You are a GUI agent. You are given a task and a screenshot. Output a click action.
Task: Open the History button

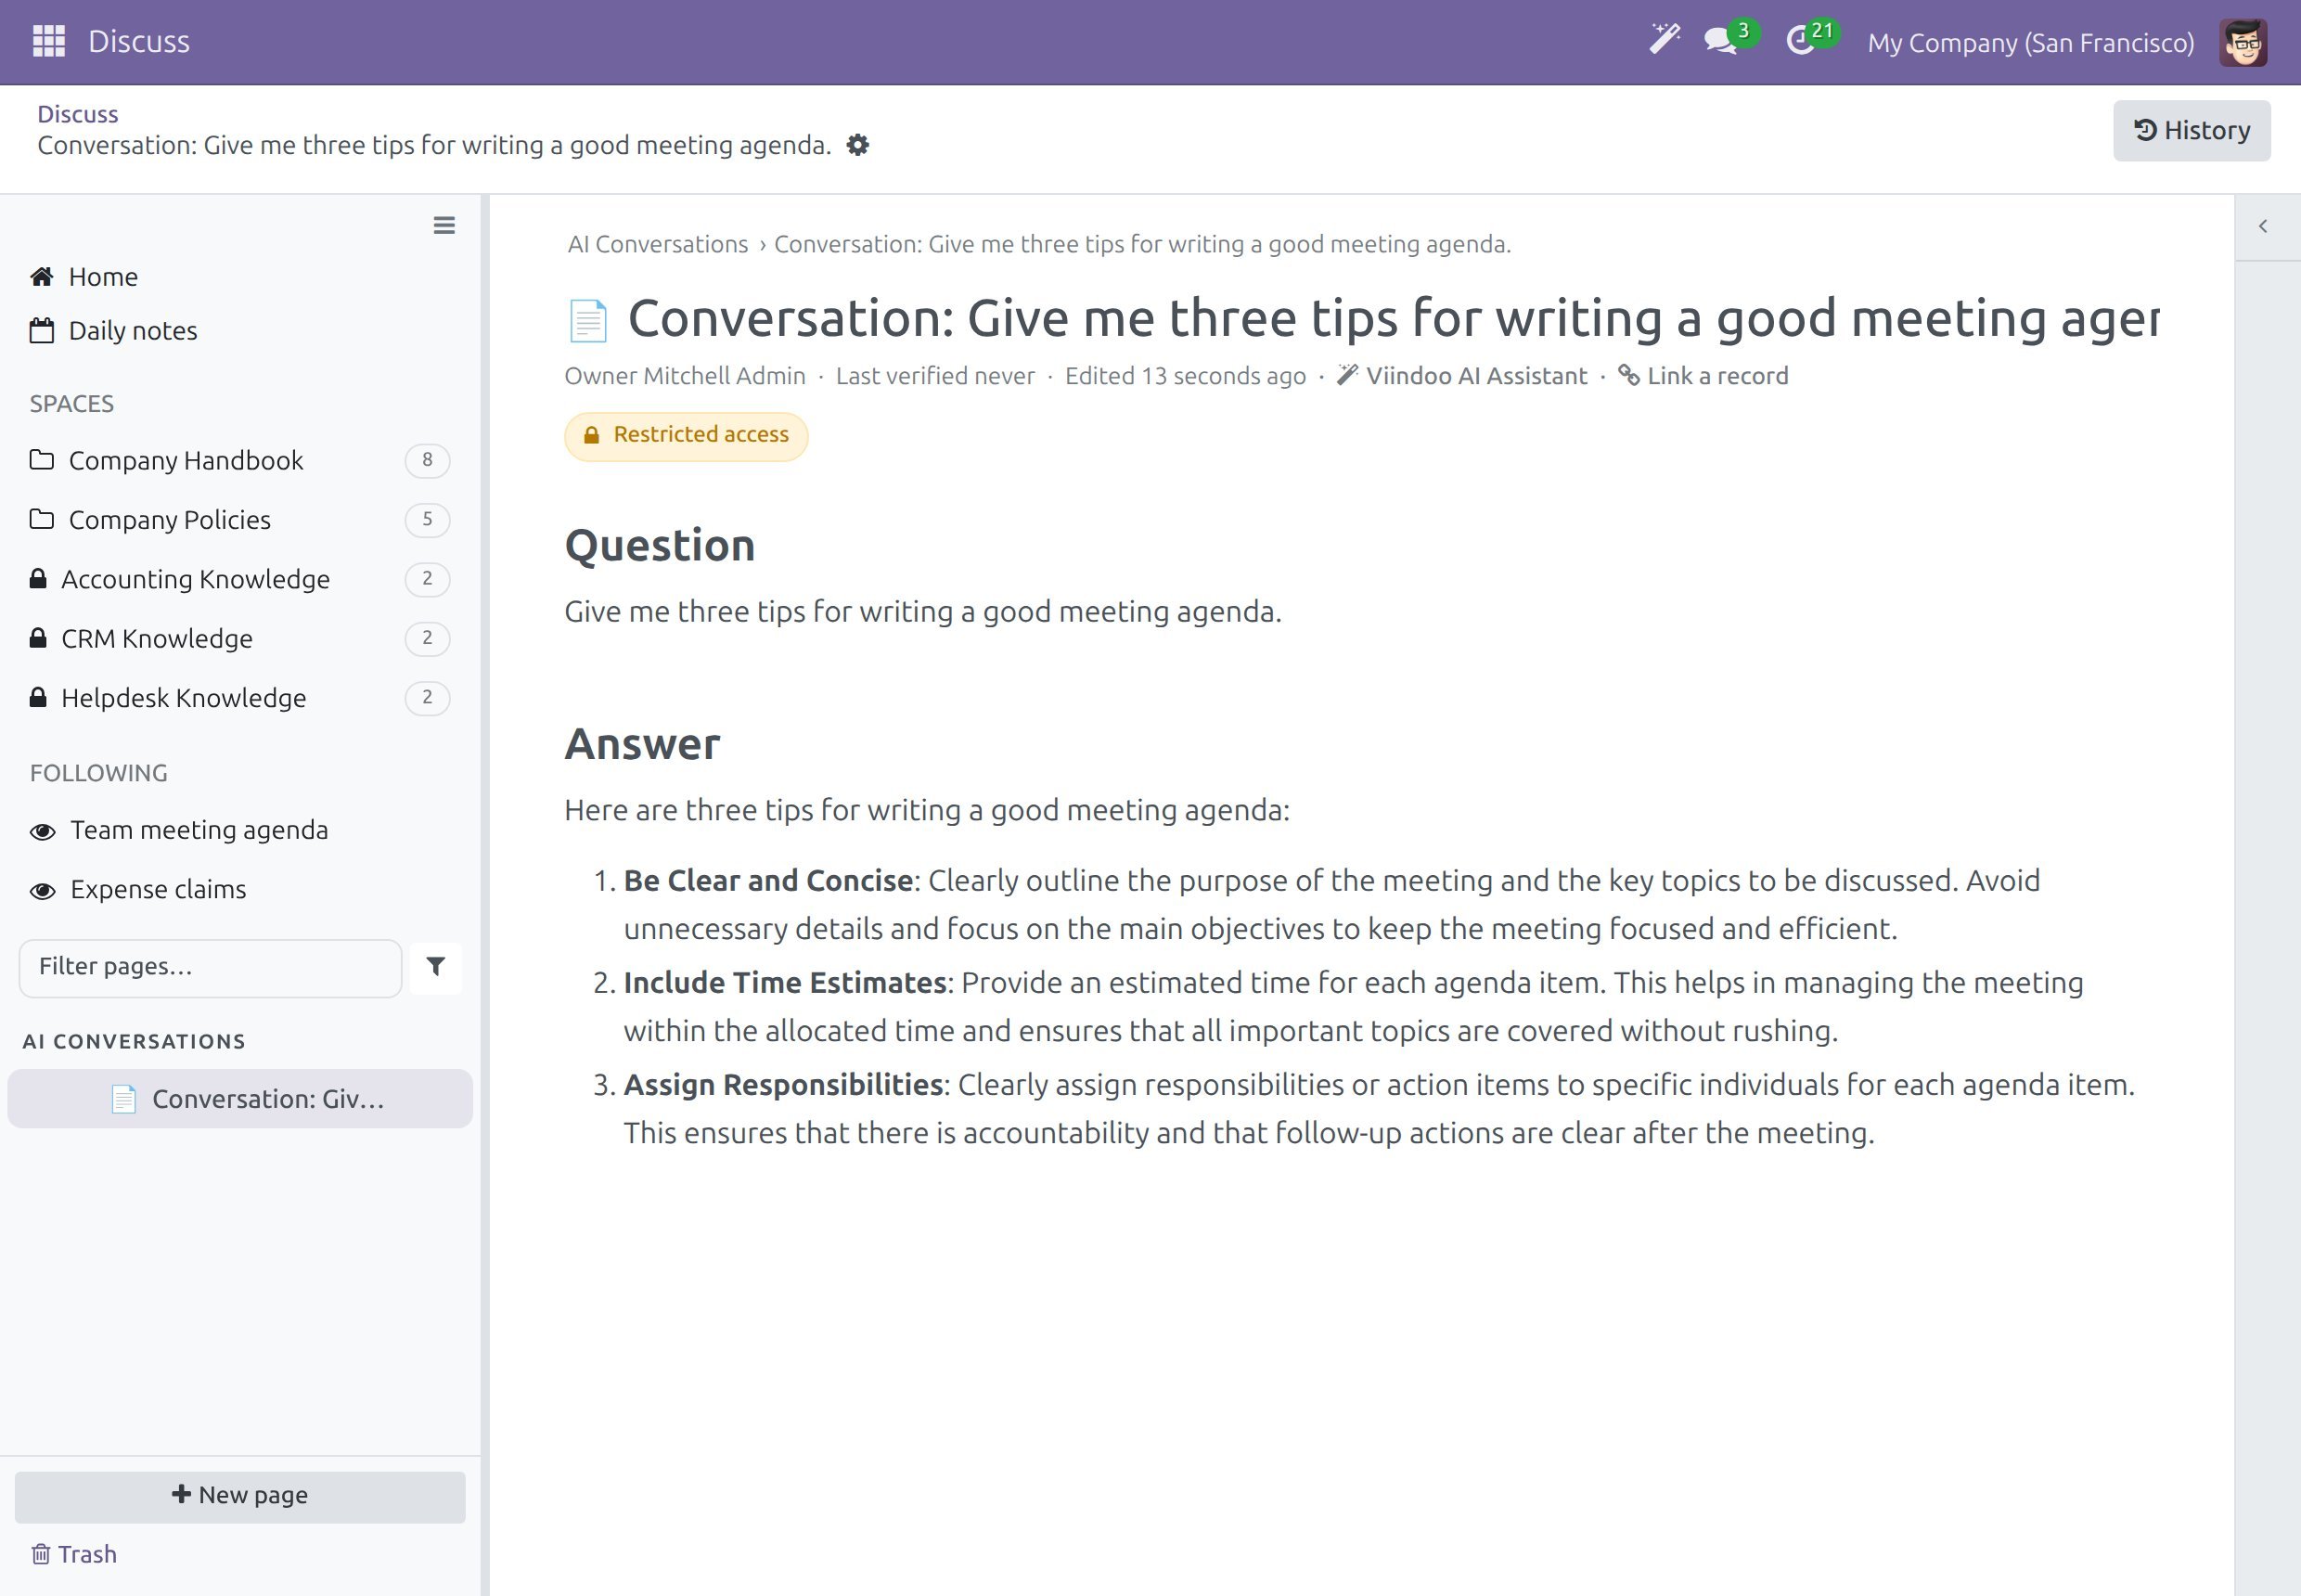2191,131
